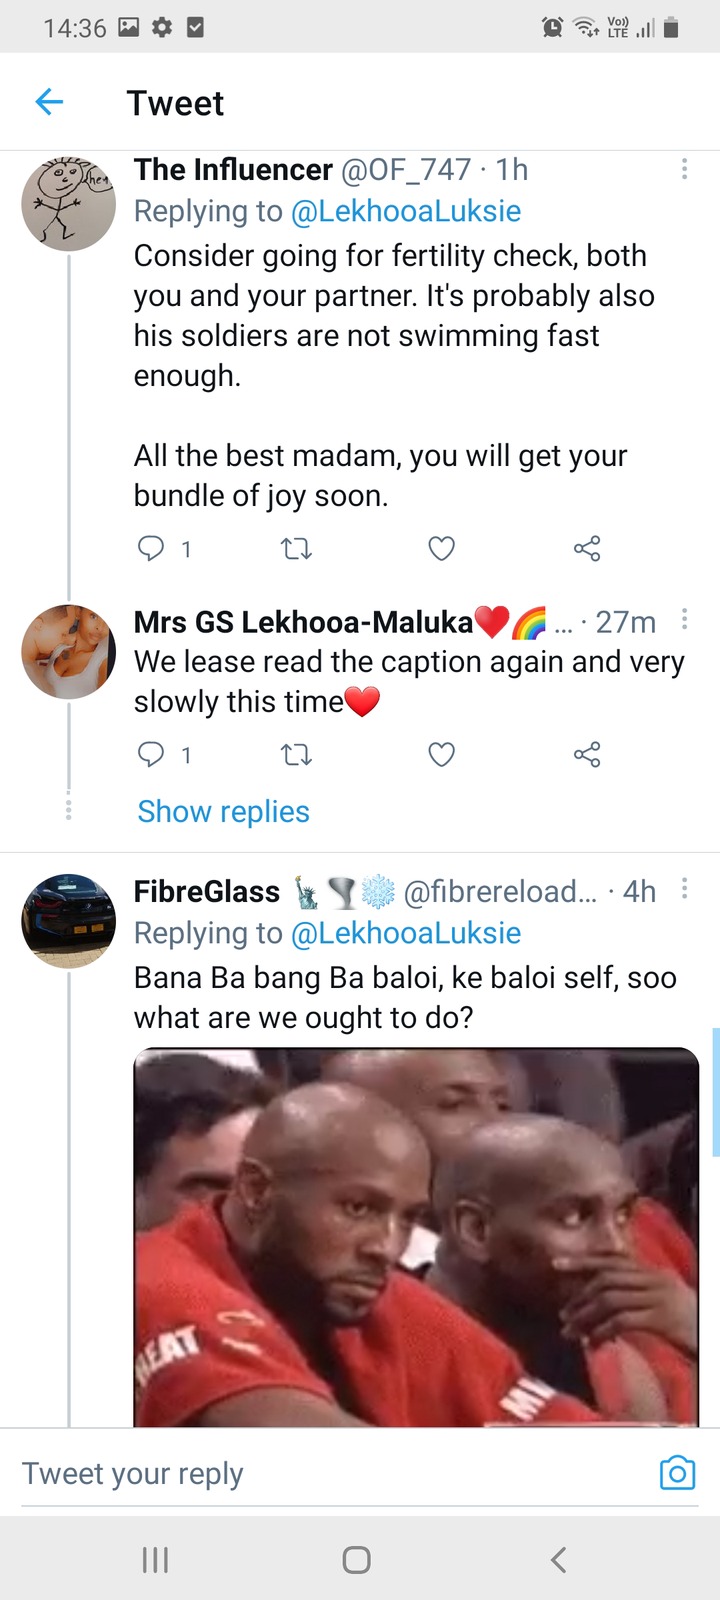720x1600 pixels.
Task: View FibreGlass profile avatar
Action: coord(69,921)
